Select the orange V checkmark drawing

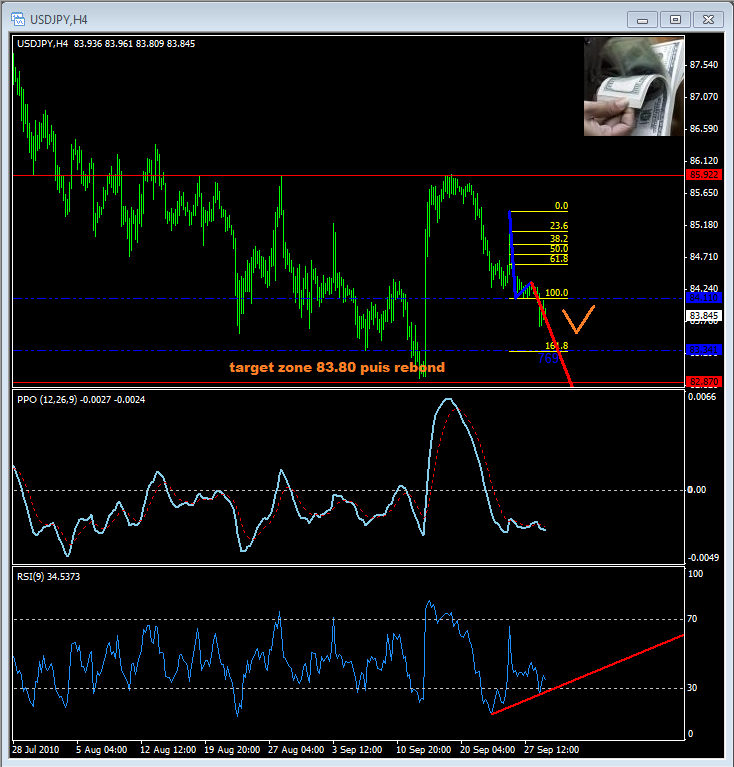tap(578, 319)
